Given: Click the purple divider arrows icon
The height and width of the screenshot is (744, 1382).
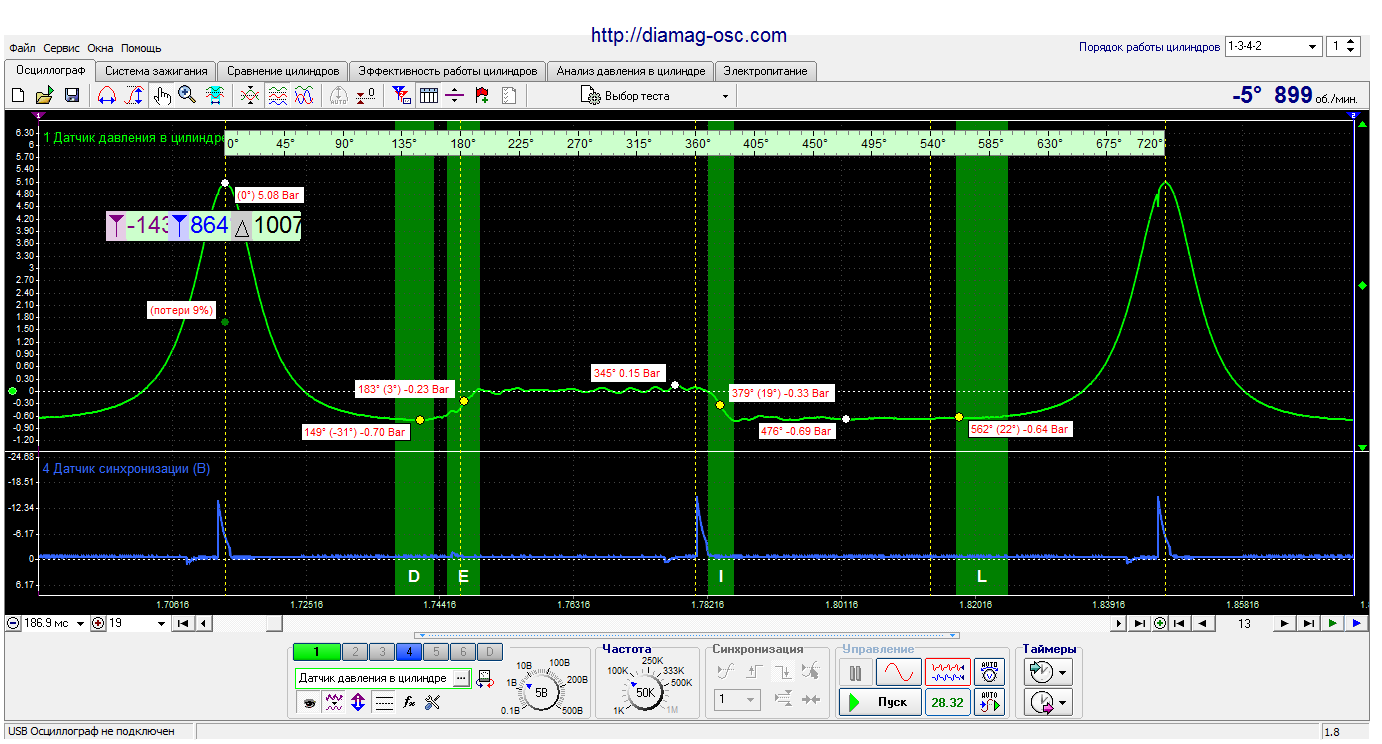Looking at the screenshot, I should 455,96.
